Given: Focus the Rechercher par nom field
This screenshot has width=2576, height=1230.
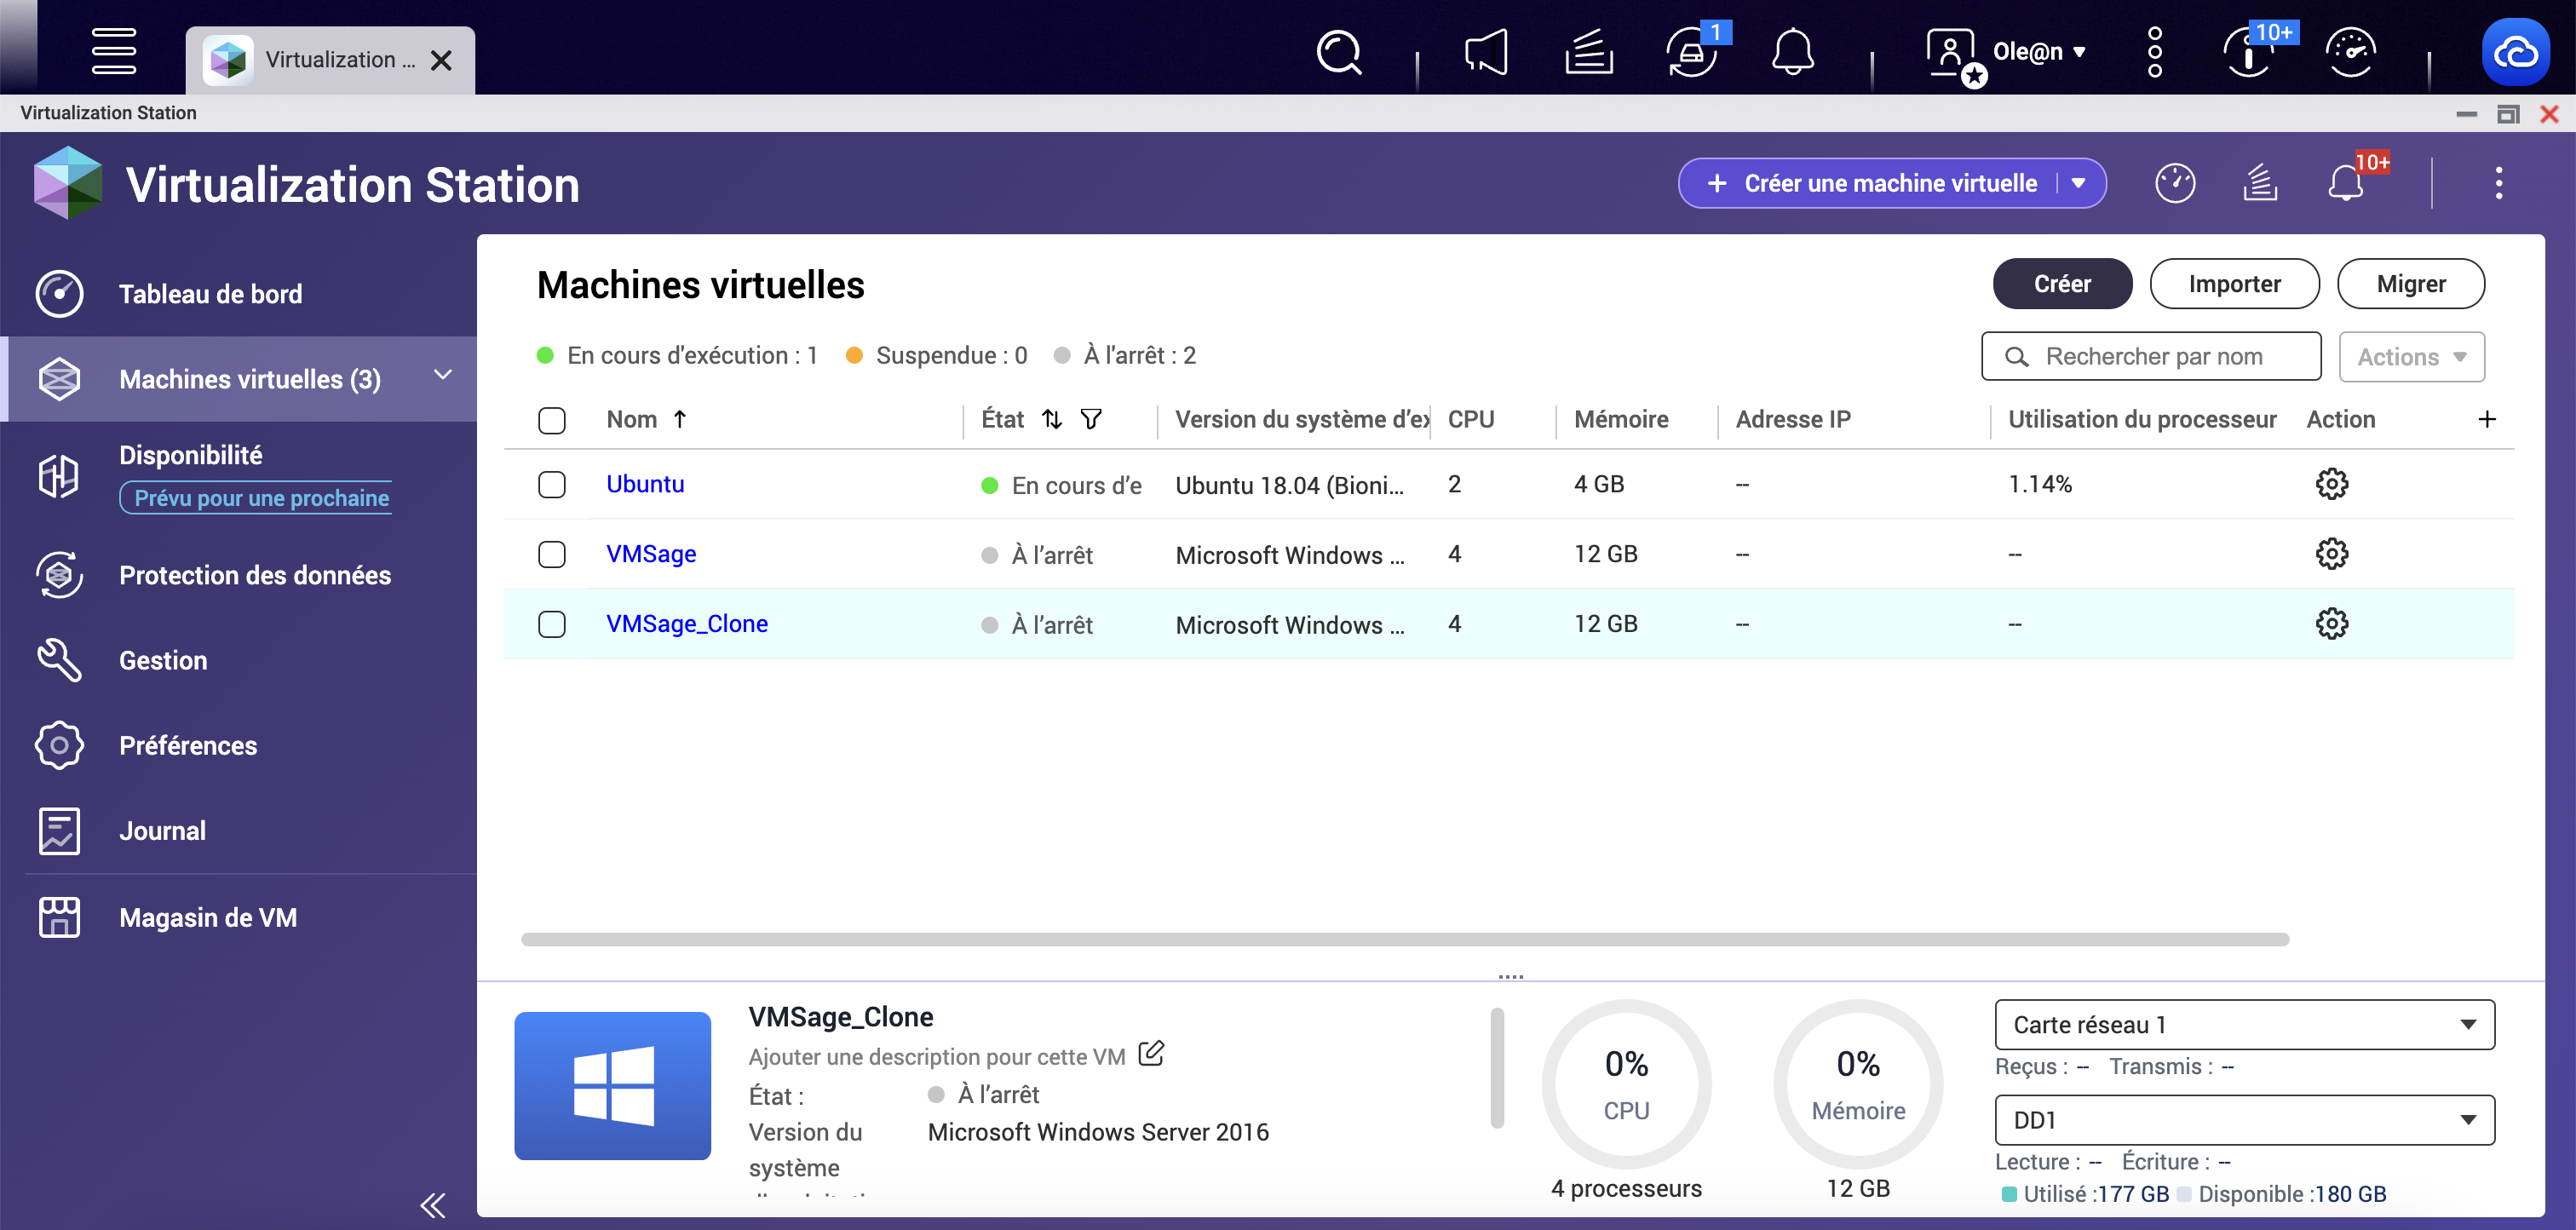Looking at the screenshot, I should pyautogui.click(x=2151, y=357).
